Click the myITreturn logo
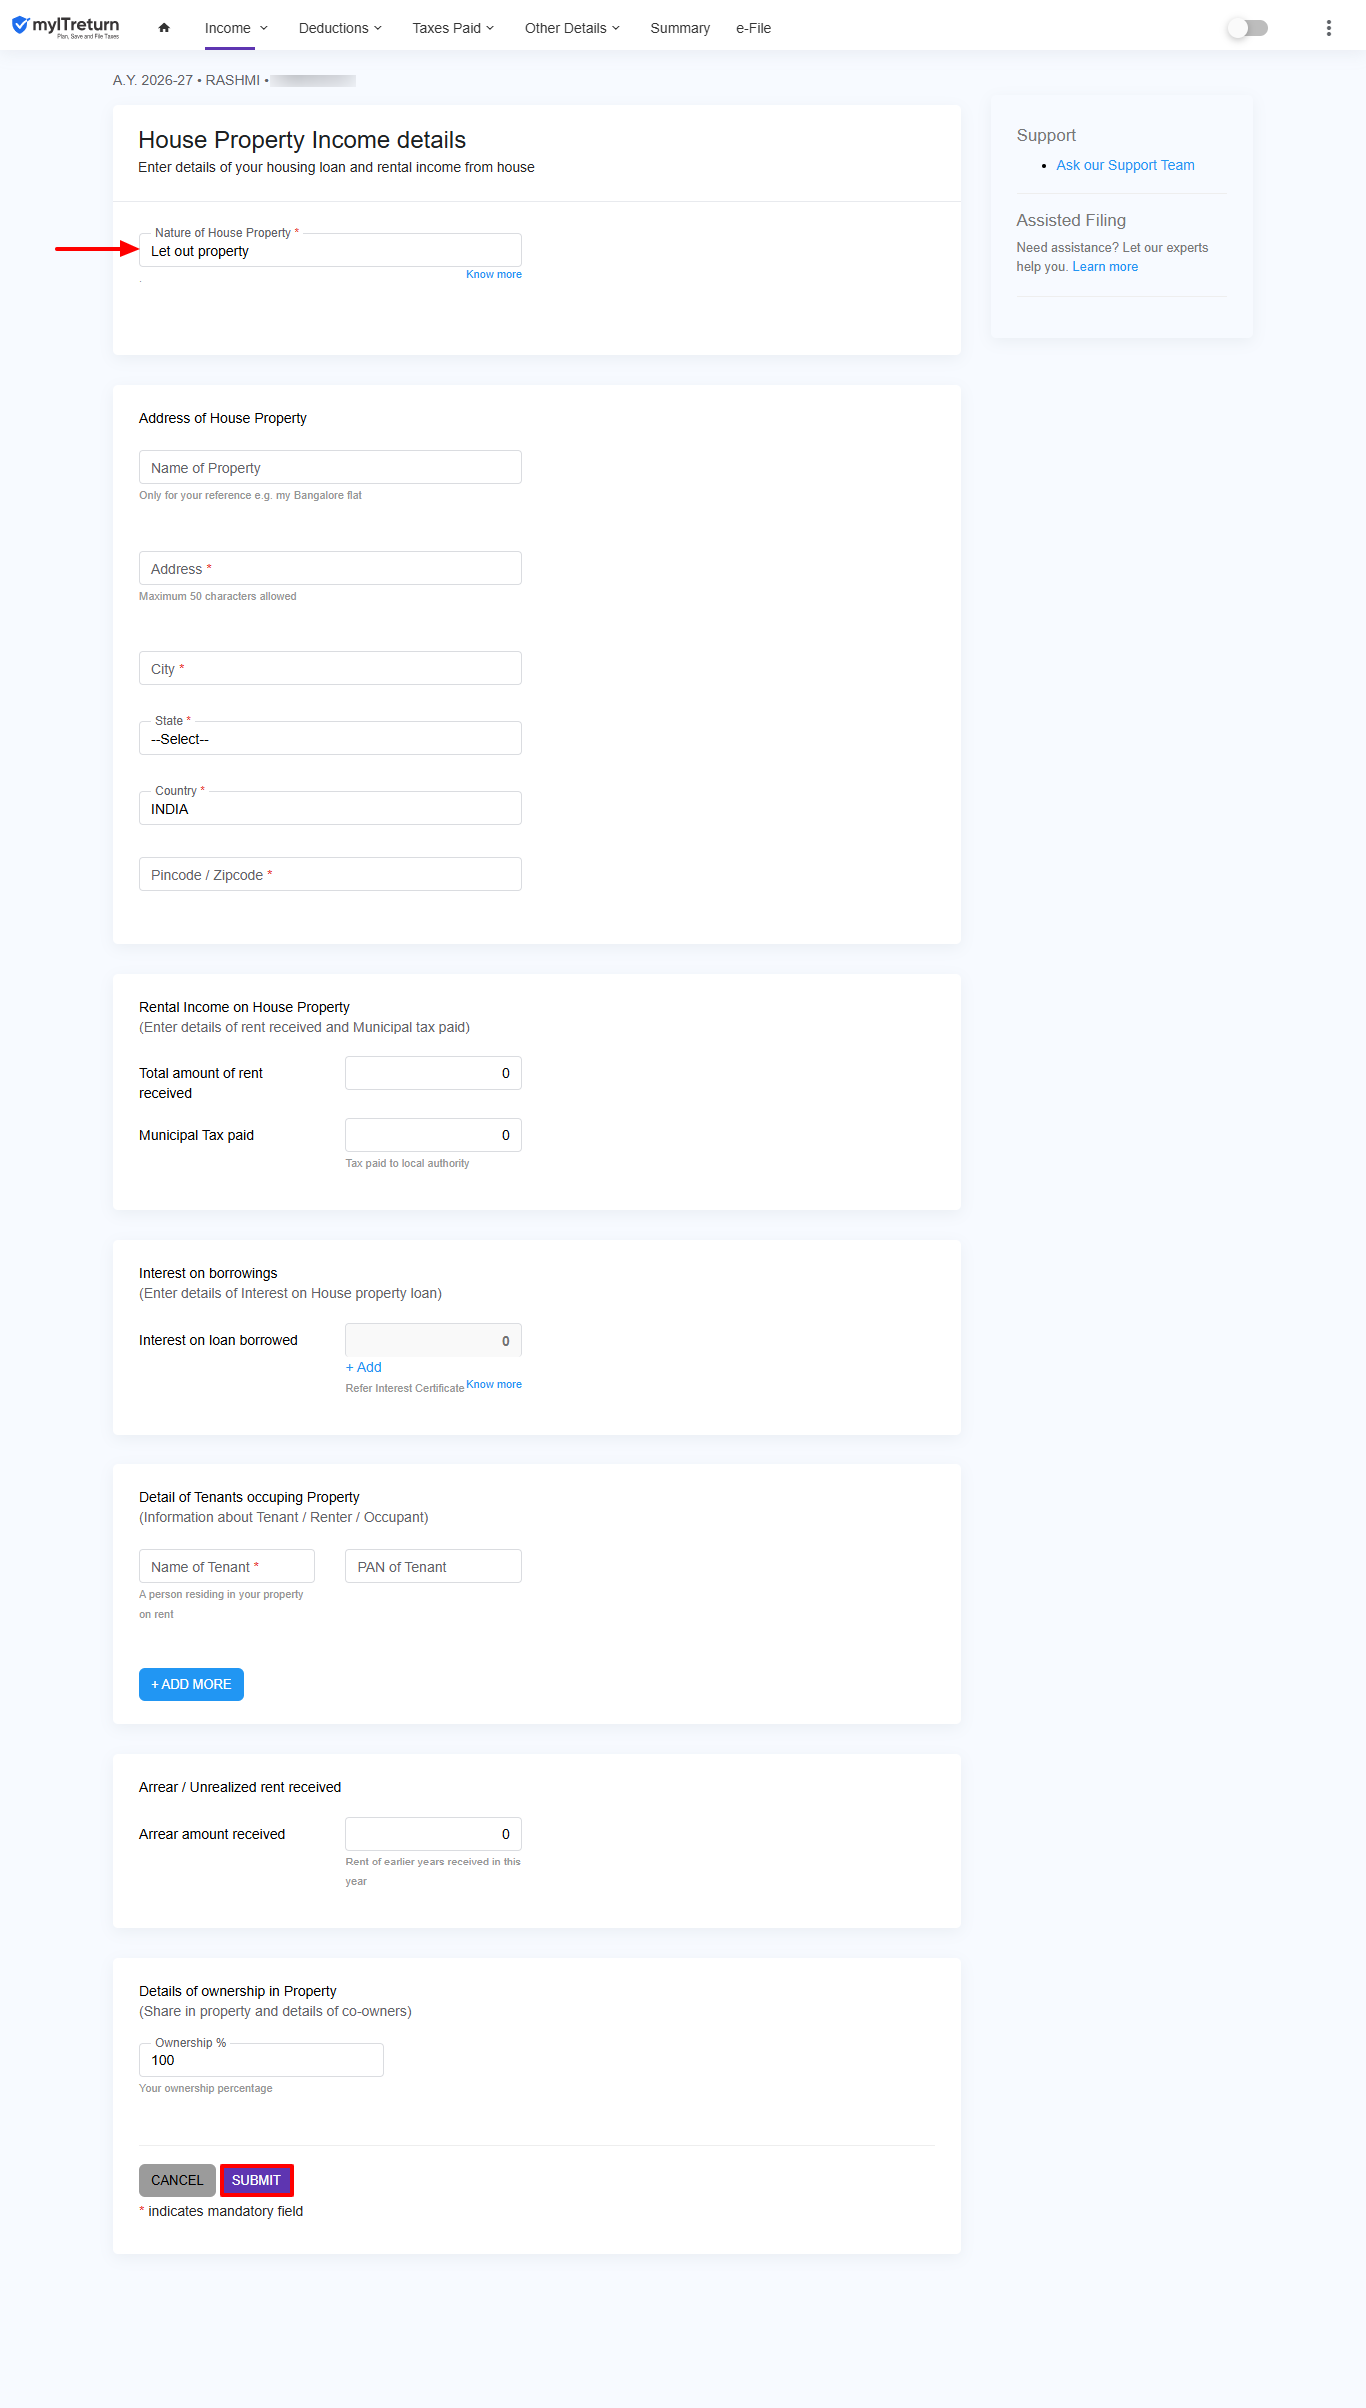Screen dimensions: 1366x2408 pyautogui.click(x=66, y=27)
